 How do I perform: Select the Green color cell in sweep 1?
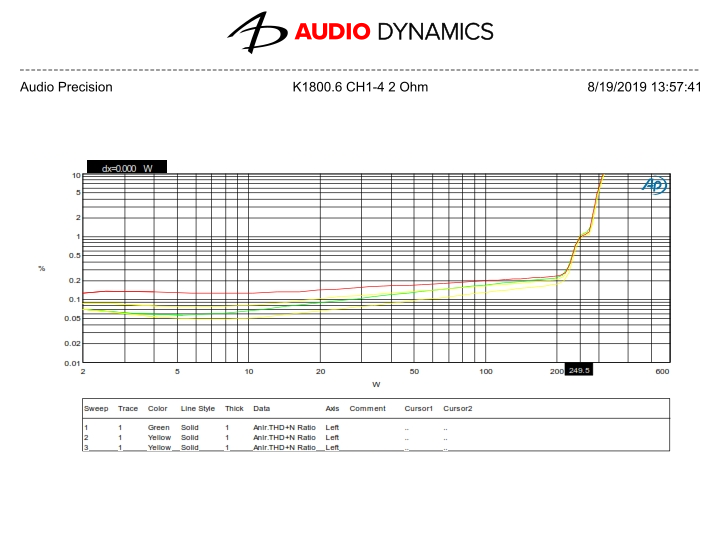158,427
